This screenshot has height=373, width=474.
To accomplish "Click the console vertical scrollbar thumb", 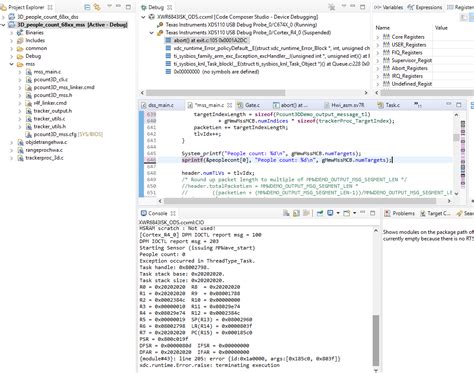I will (x=376, y=340).
